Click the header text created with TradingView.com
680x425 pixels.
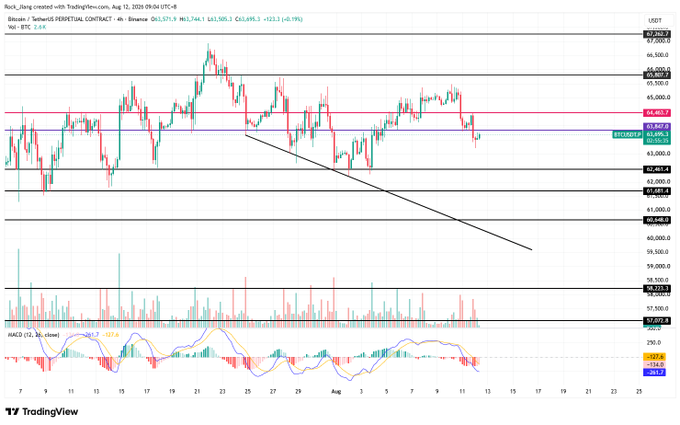point(72,7)
